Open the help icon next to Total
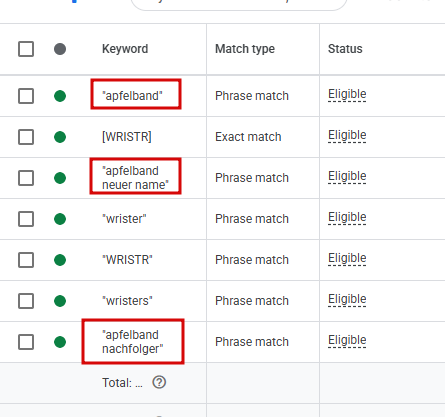Viewport: 445px width, 417px height. point(159,382)
